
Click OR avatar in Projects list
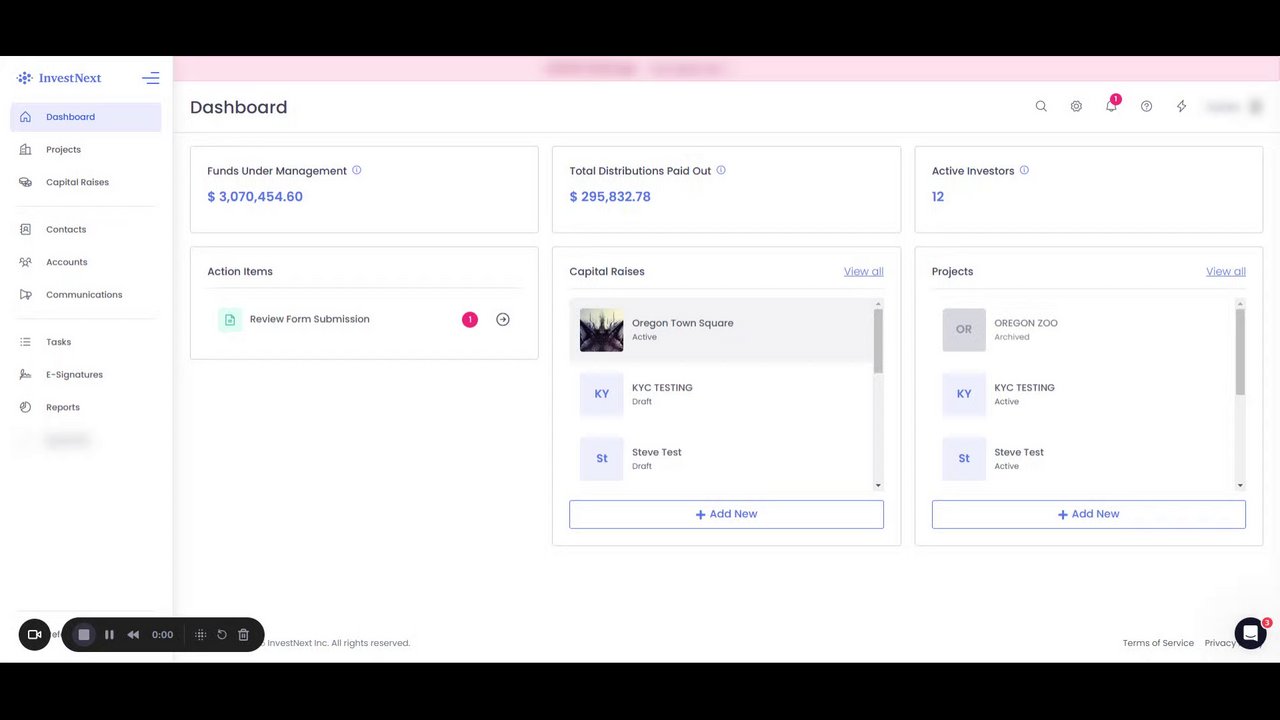point(963,330)
